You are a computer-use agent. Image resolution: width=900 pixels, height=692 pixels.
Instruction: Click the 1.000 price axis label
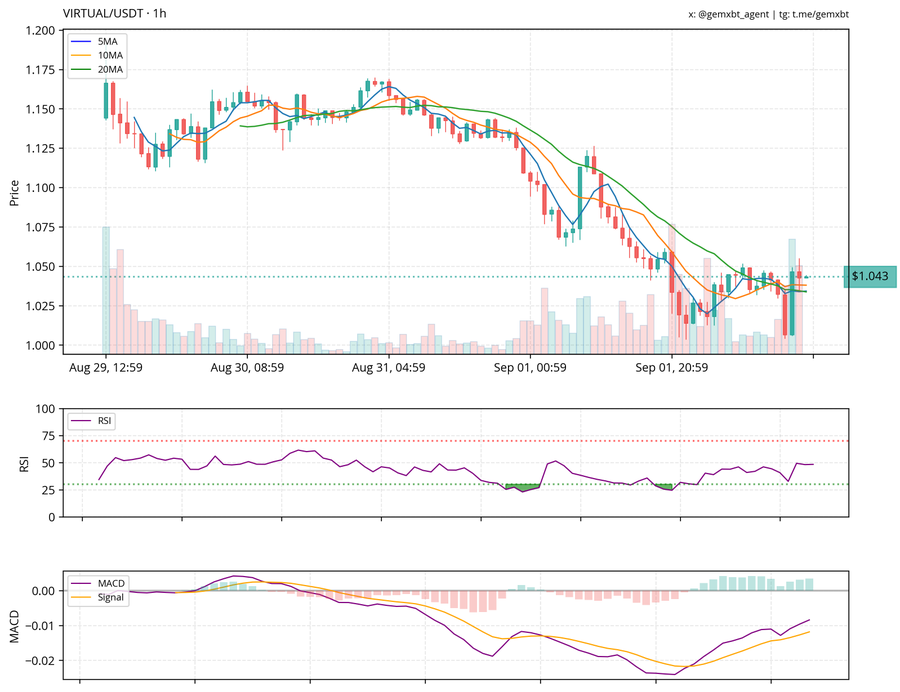(40, 345)
